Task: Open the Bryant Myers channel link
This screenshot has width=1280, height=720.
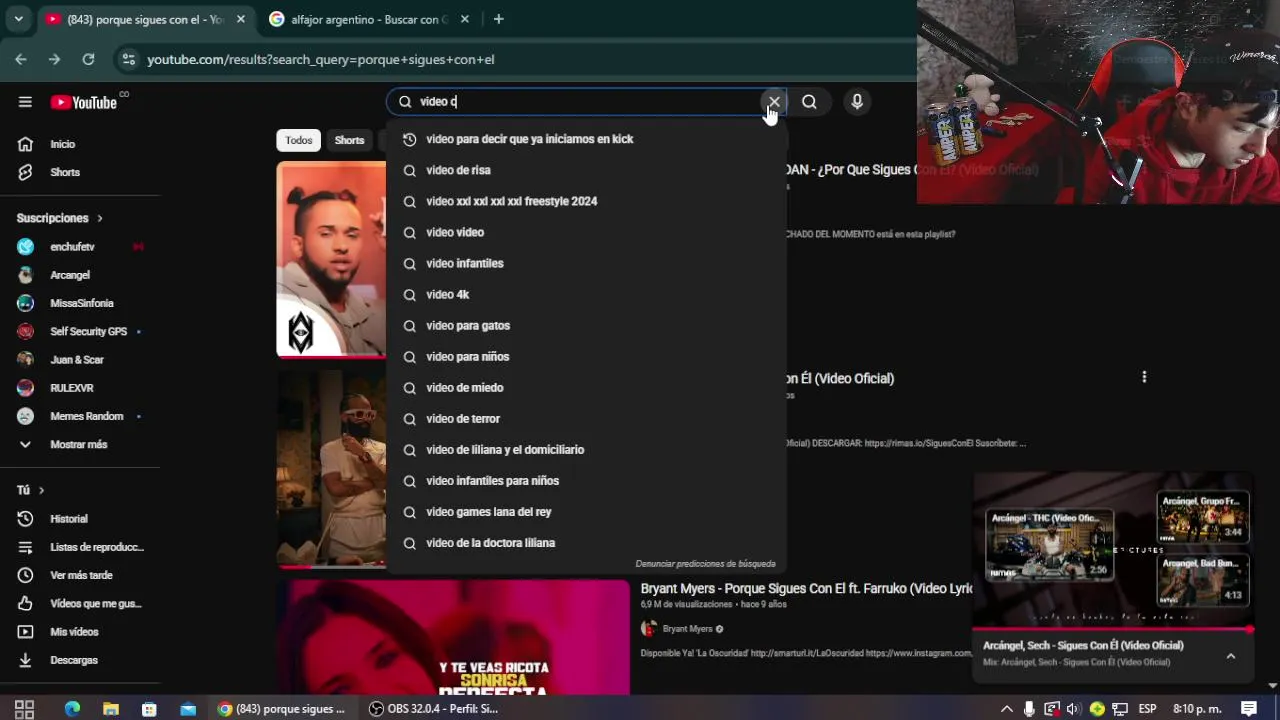Action: [x=687, y=629]
